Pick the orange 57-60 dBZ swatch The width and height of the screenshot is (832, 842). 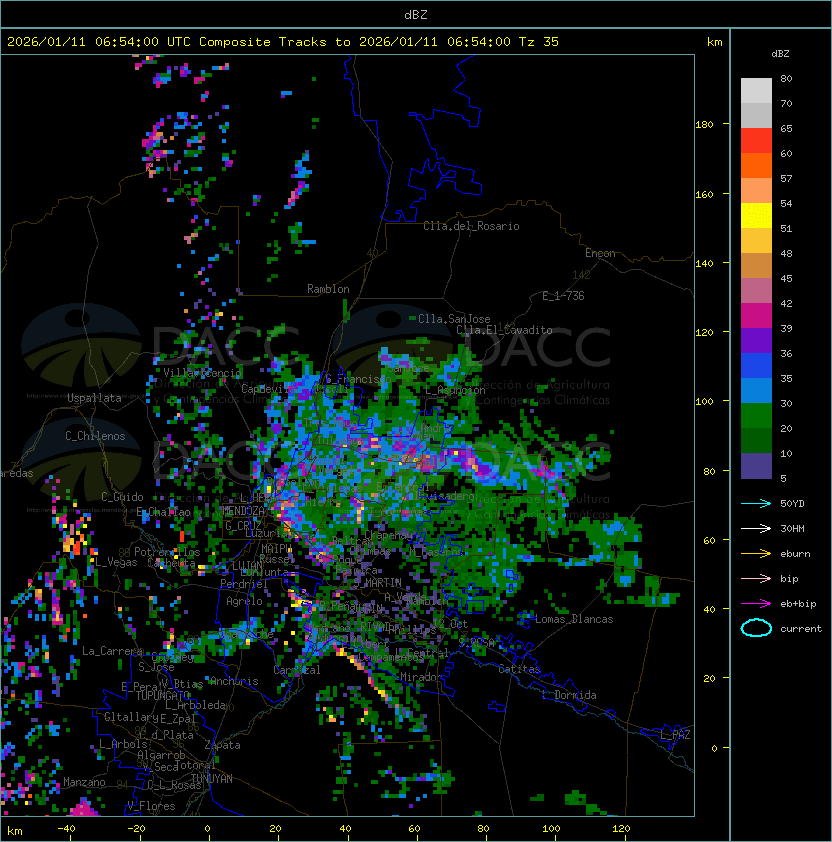[756, 165]
